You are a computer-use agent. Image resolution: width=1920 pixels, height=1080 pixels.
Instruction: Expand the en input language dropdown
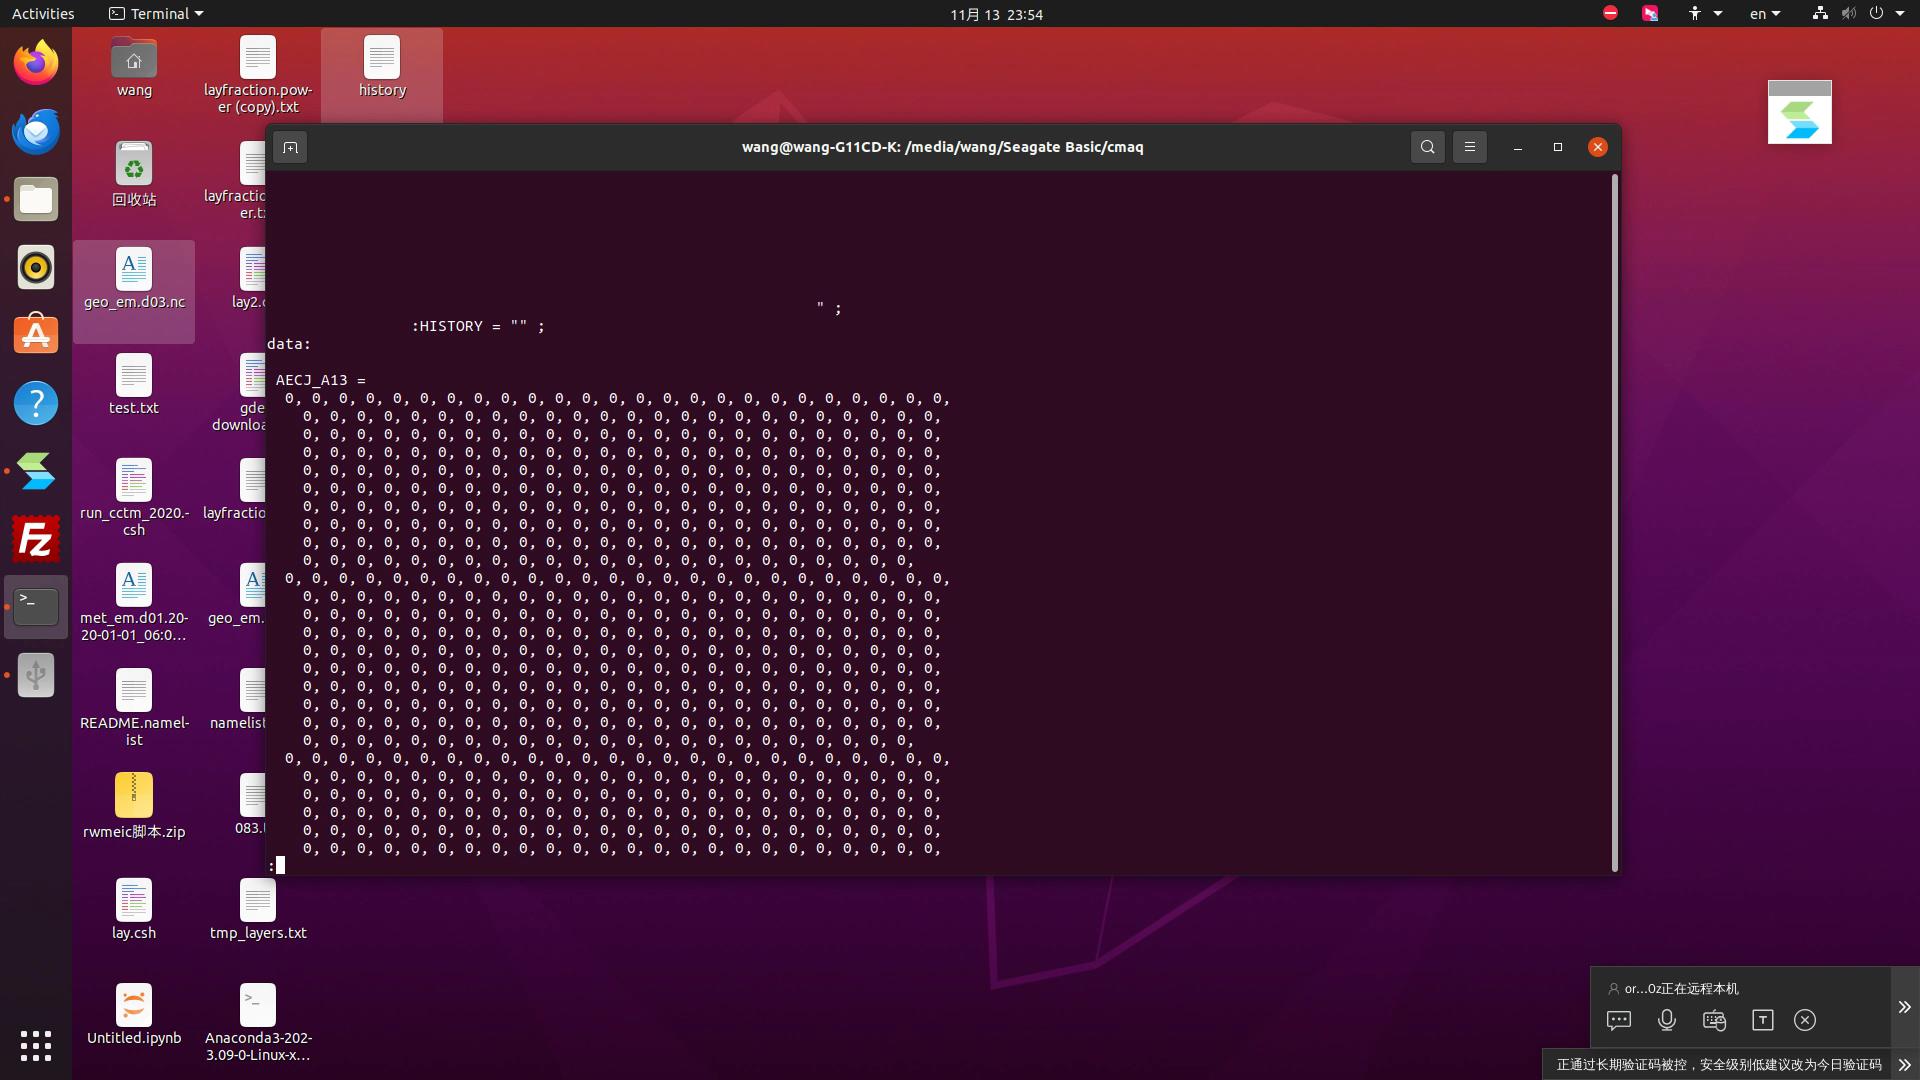click(1764, 14)
